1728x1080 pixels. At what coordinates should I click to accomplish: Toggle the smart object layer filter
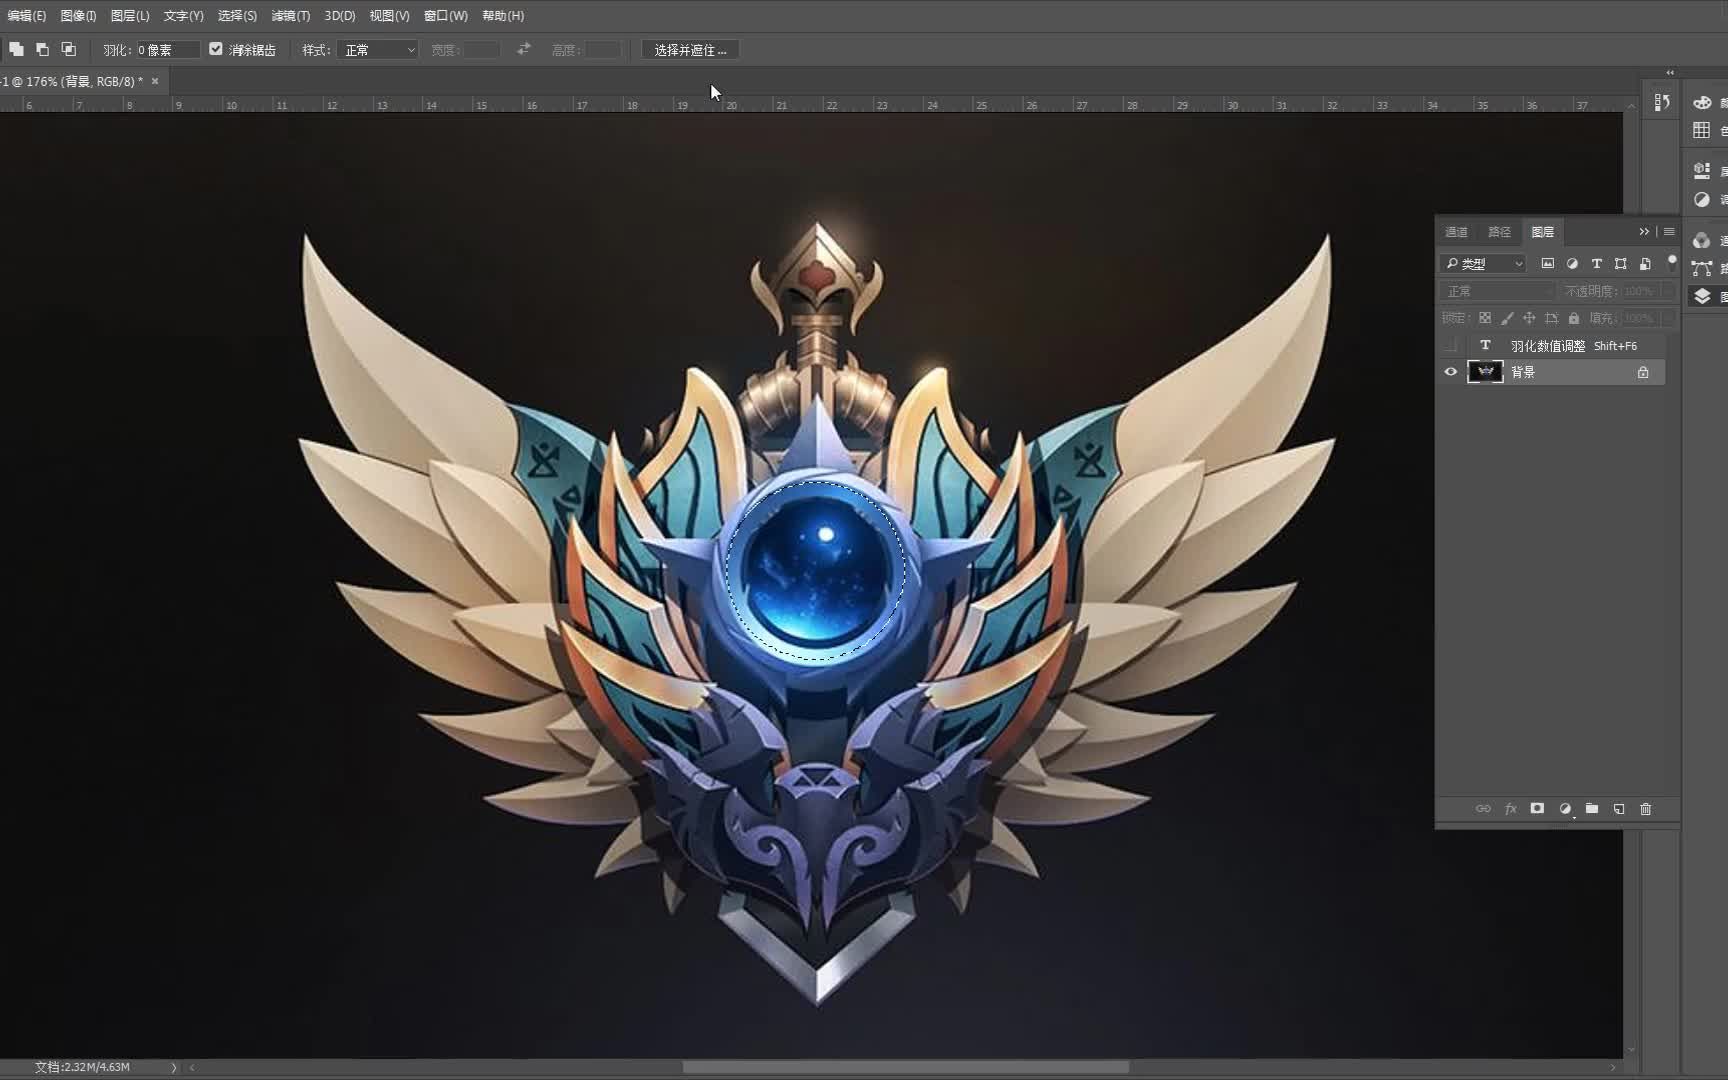[1645, 264]
